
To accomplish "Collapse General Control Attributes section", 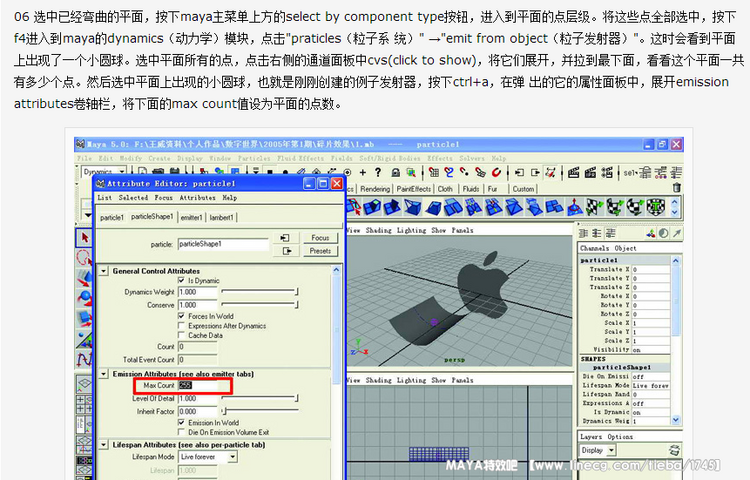I will (x=104, y=271).
